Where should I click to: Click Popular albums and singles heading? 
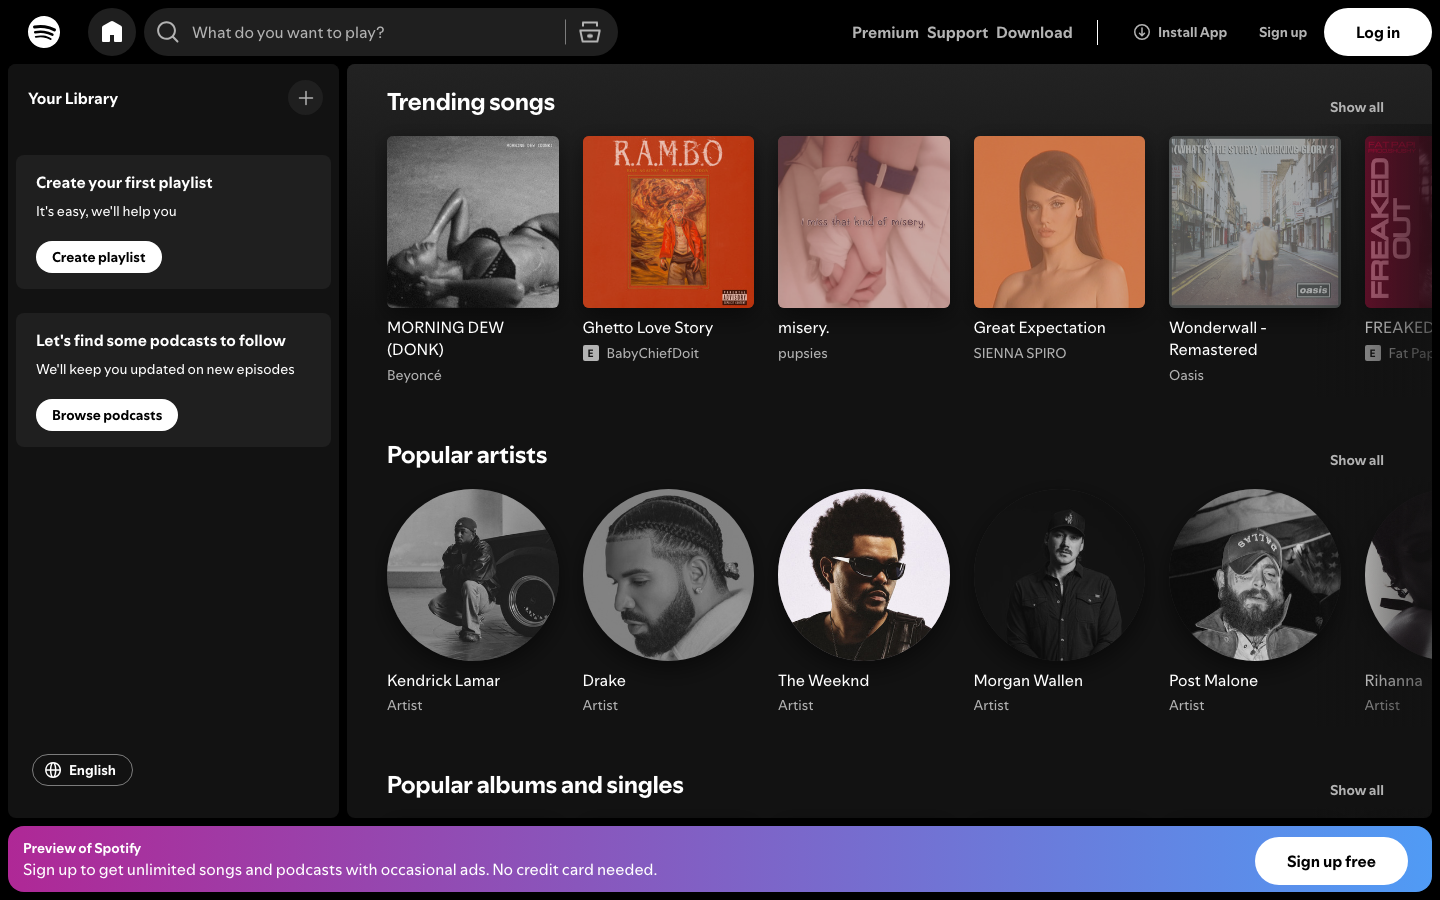(x=535, y=785)
